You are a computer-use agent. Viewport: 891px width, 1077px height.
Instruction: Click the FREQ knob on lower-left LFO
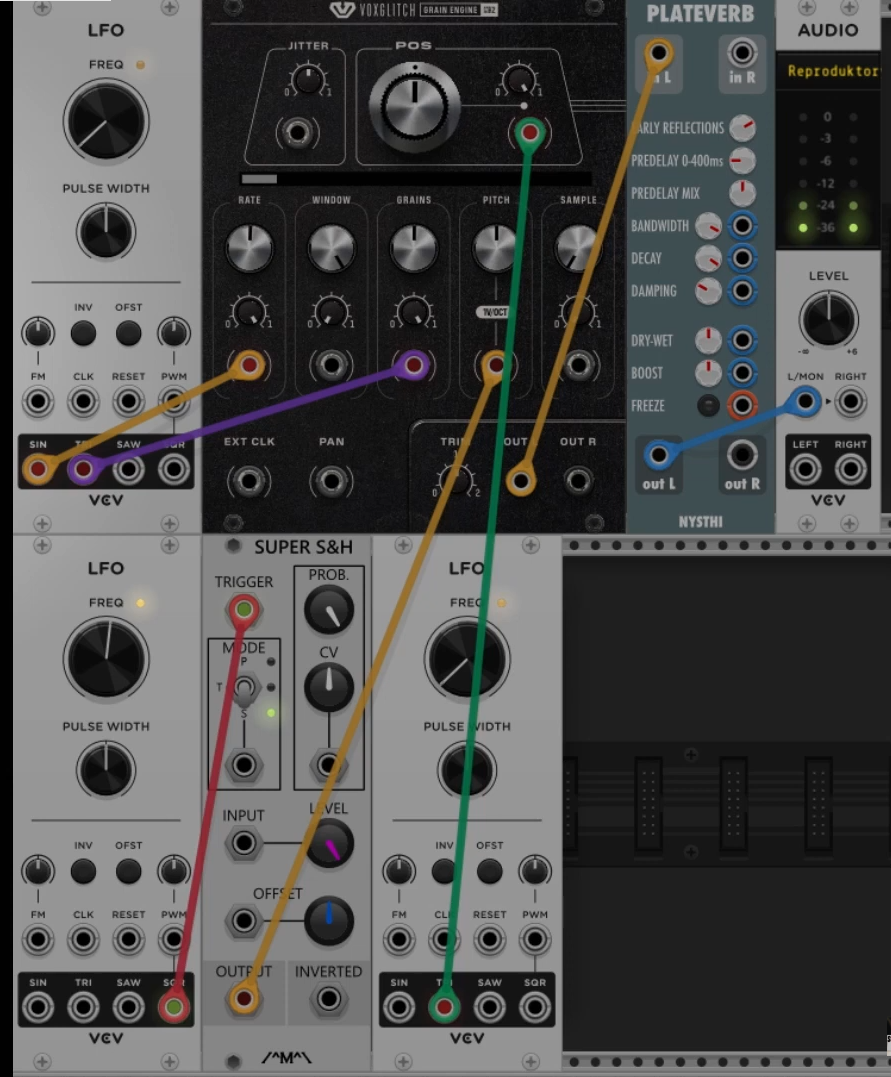click(x=106, y=659)
